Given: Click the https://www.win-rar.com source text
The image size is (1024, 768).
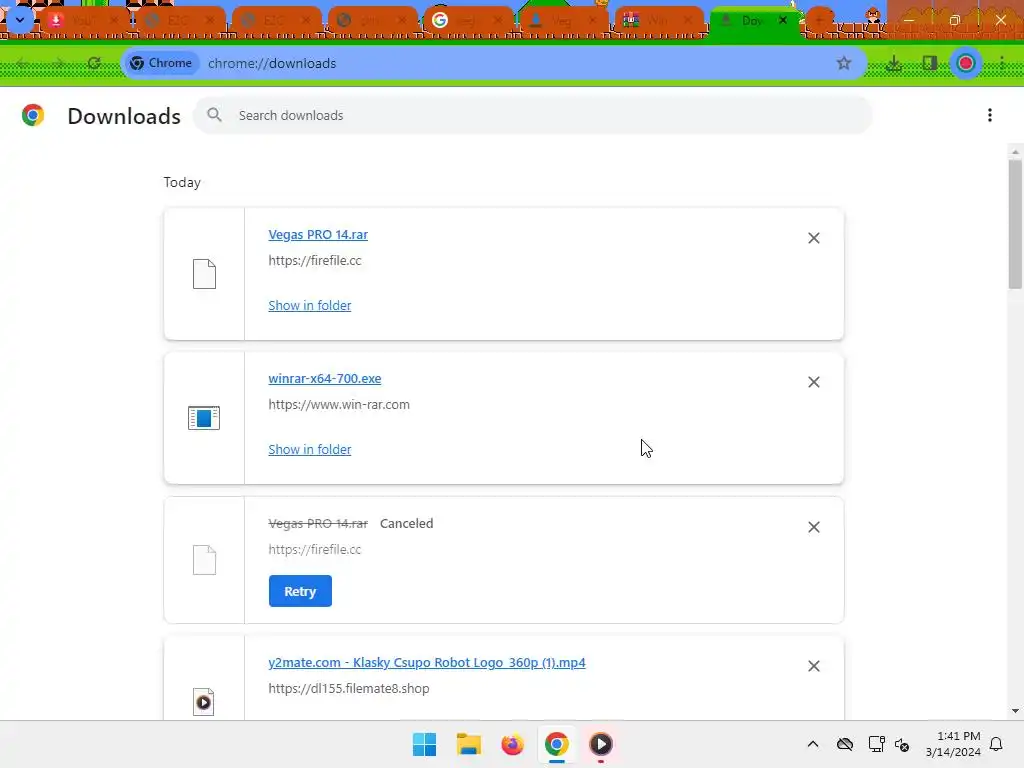Looking at the screenshot, I should 339,404.
